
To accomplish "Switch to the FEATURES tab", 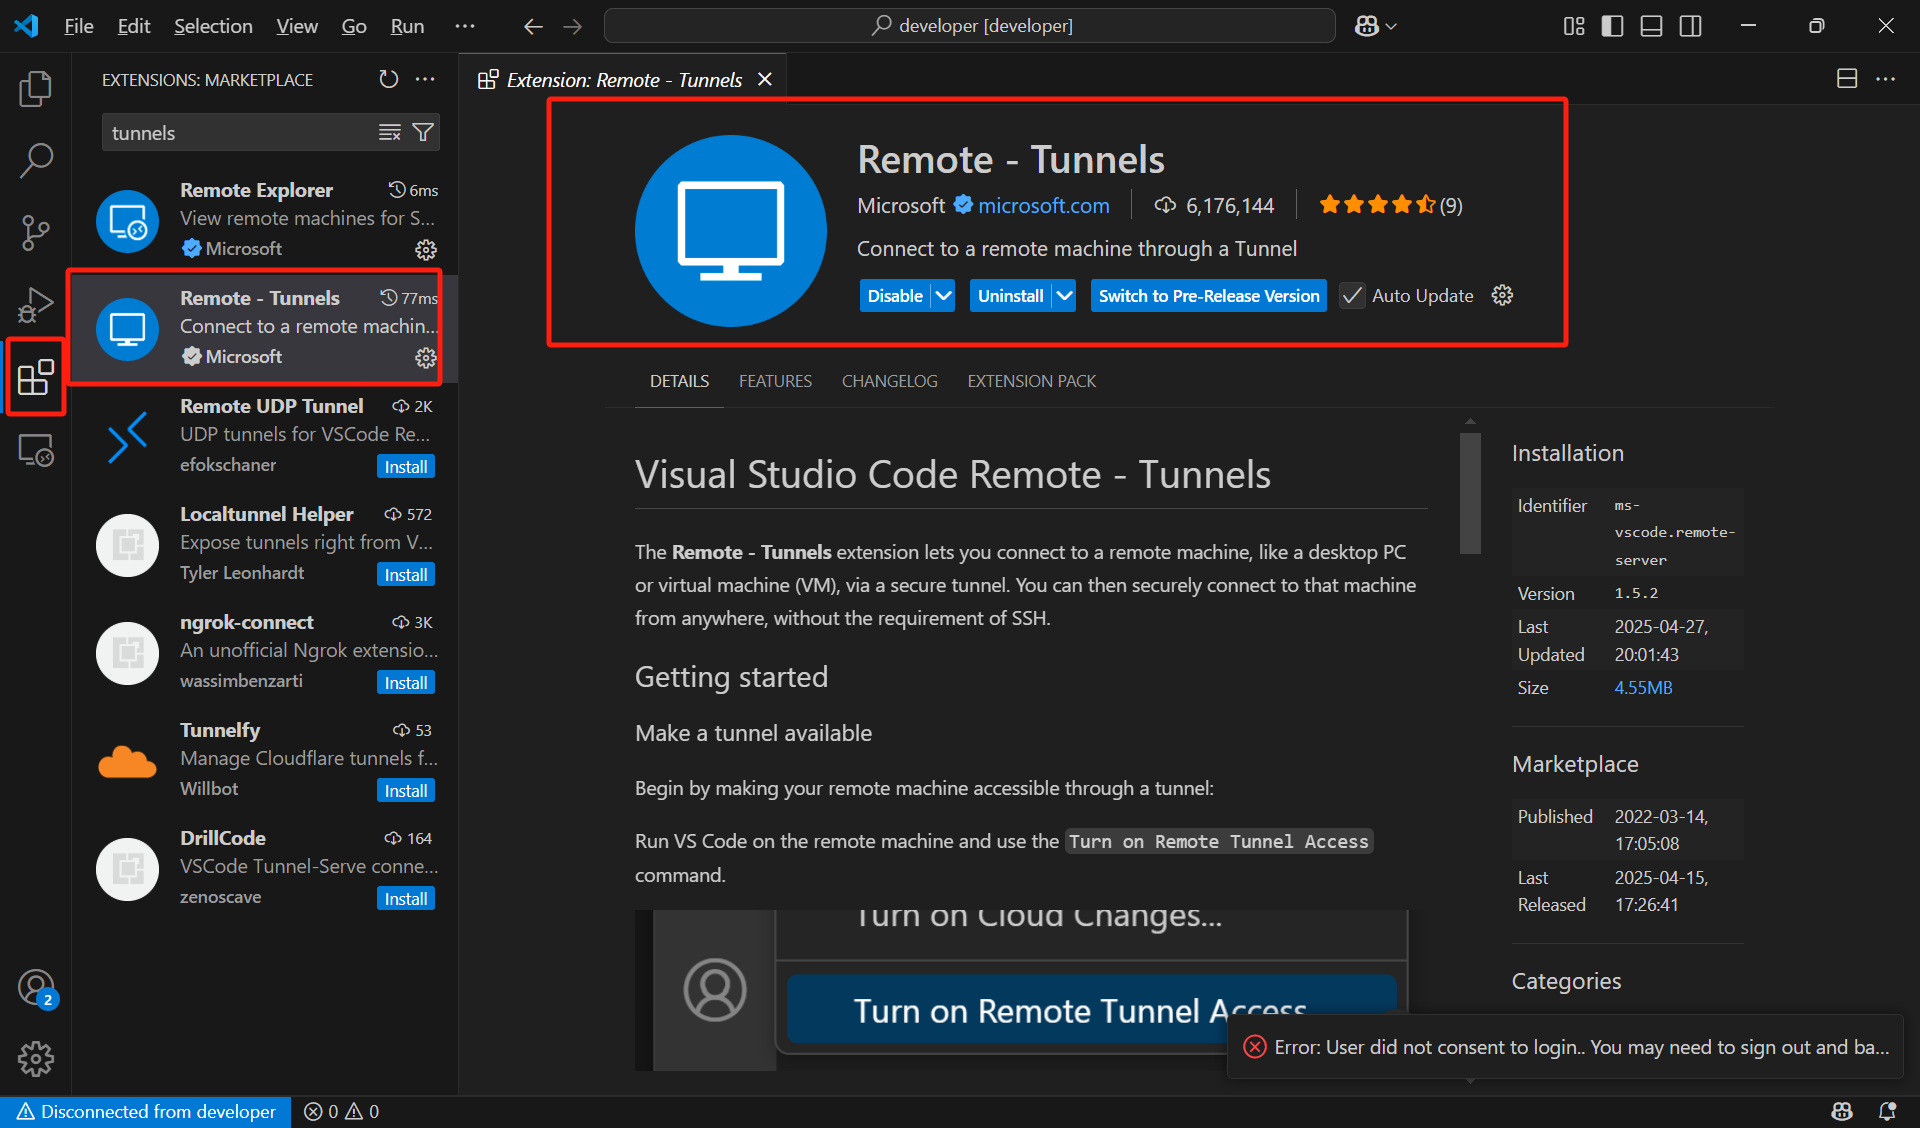I will click(x=775, y=381).
